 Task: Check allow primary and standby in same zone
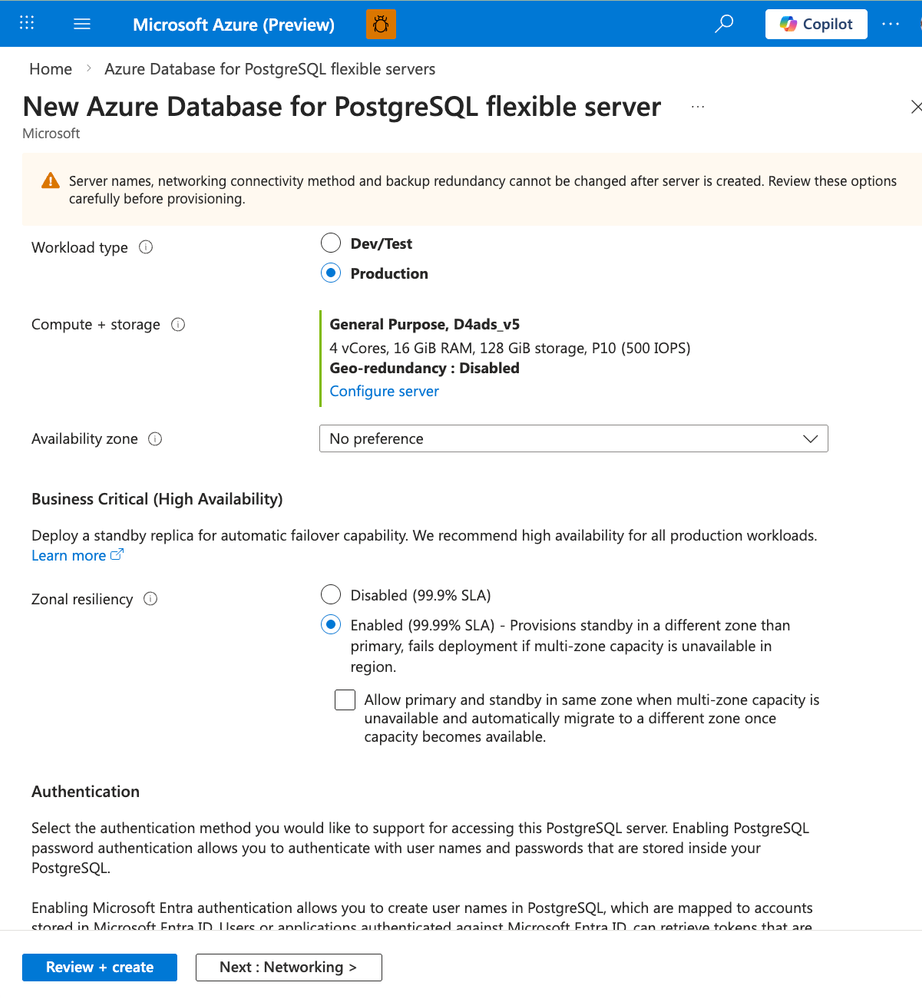coord(345,700)
